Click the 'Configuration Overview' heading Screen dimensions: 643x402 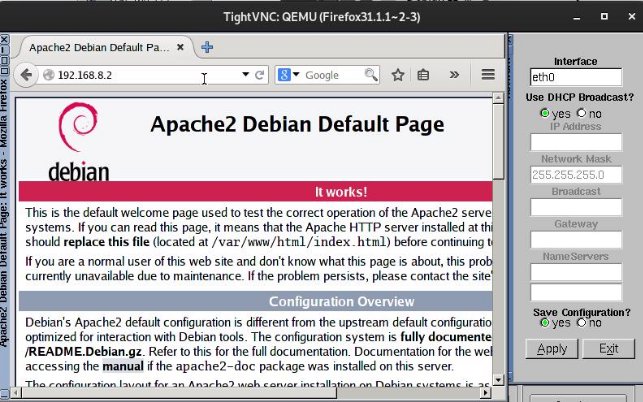341,302
